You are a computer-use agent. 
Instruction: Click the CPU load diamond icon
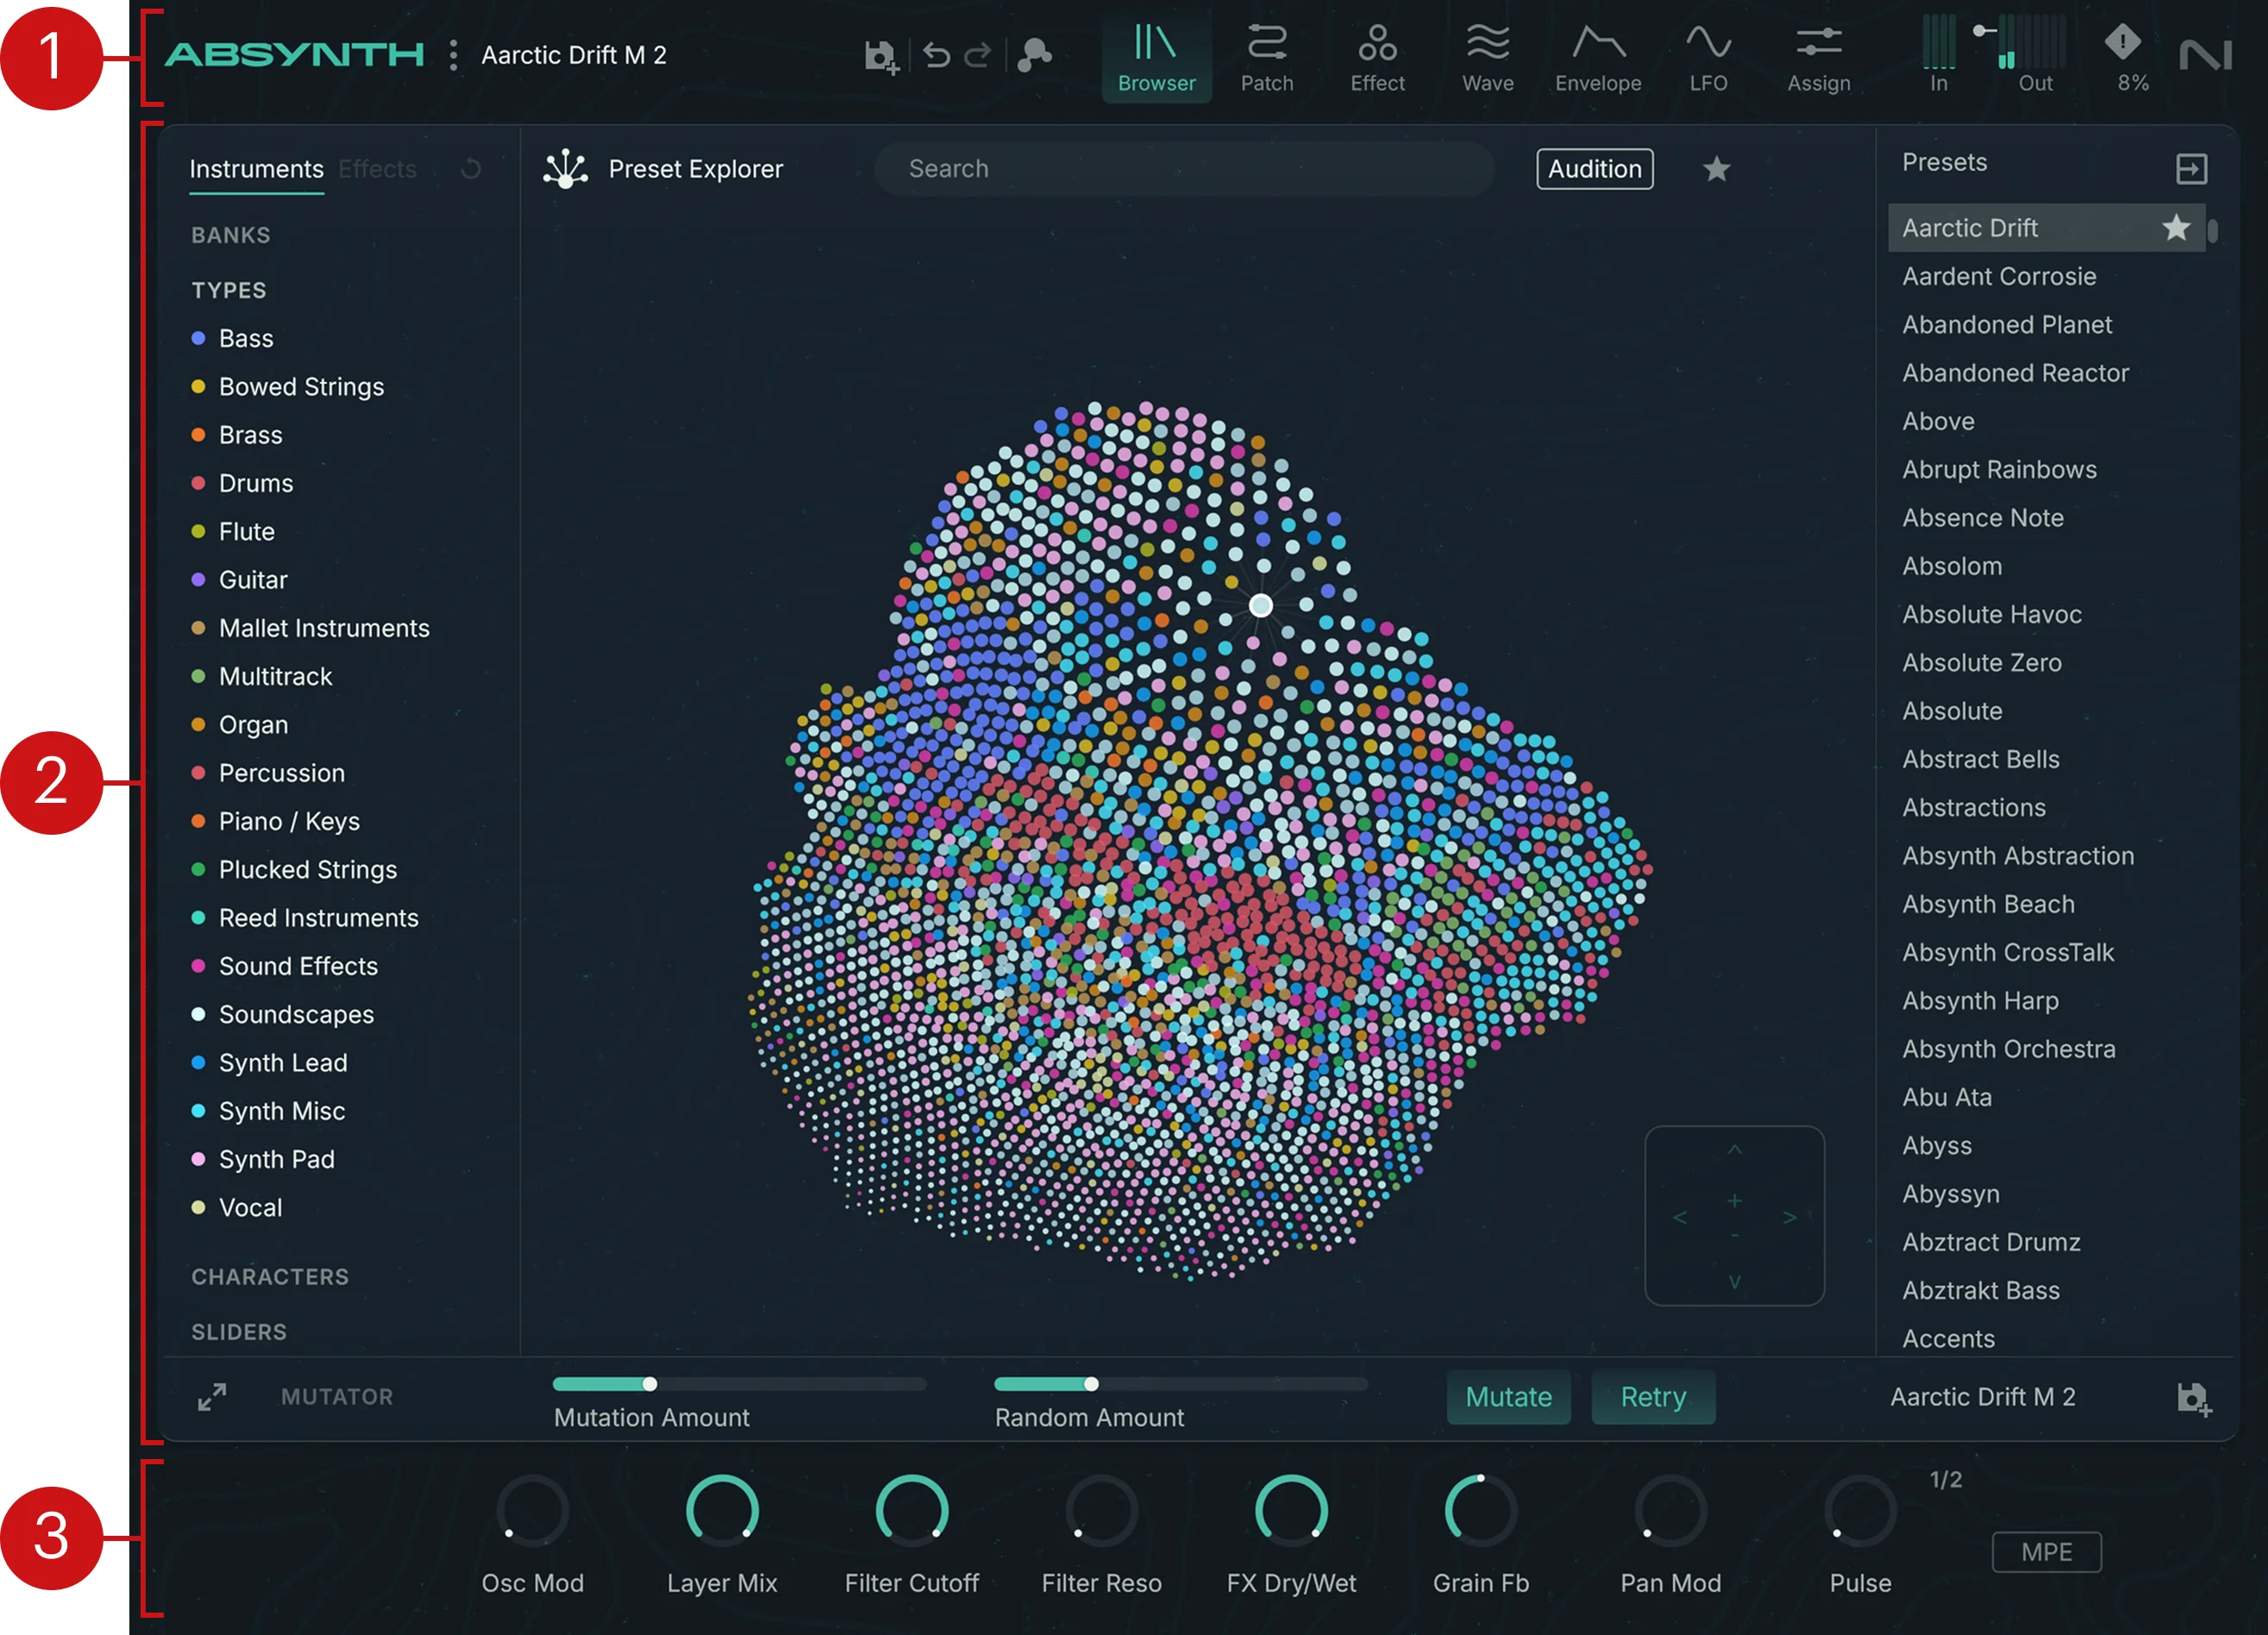[x=2122, y=42]
